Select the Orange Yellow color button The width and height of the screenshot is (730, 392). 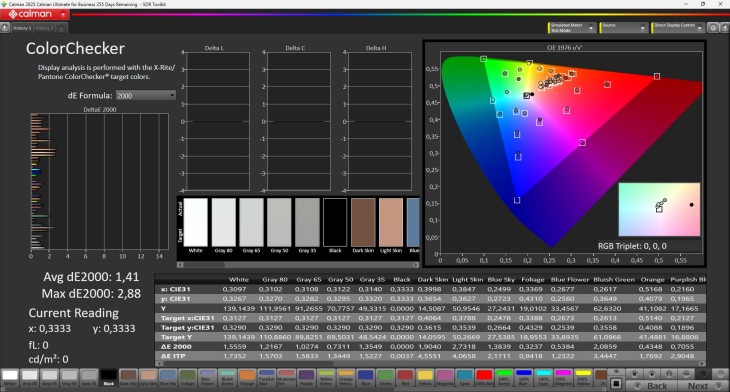[x=346, y=378]
